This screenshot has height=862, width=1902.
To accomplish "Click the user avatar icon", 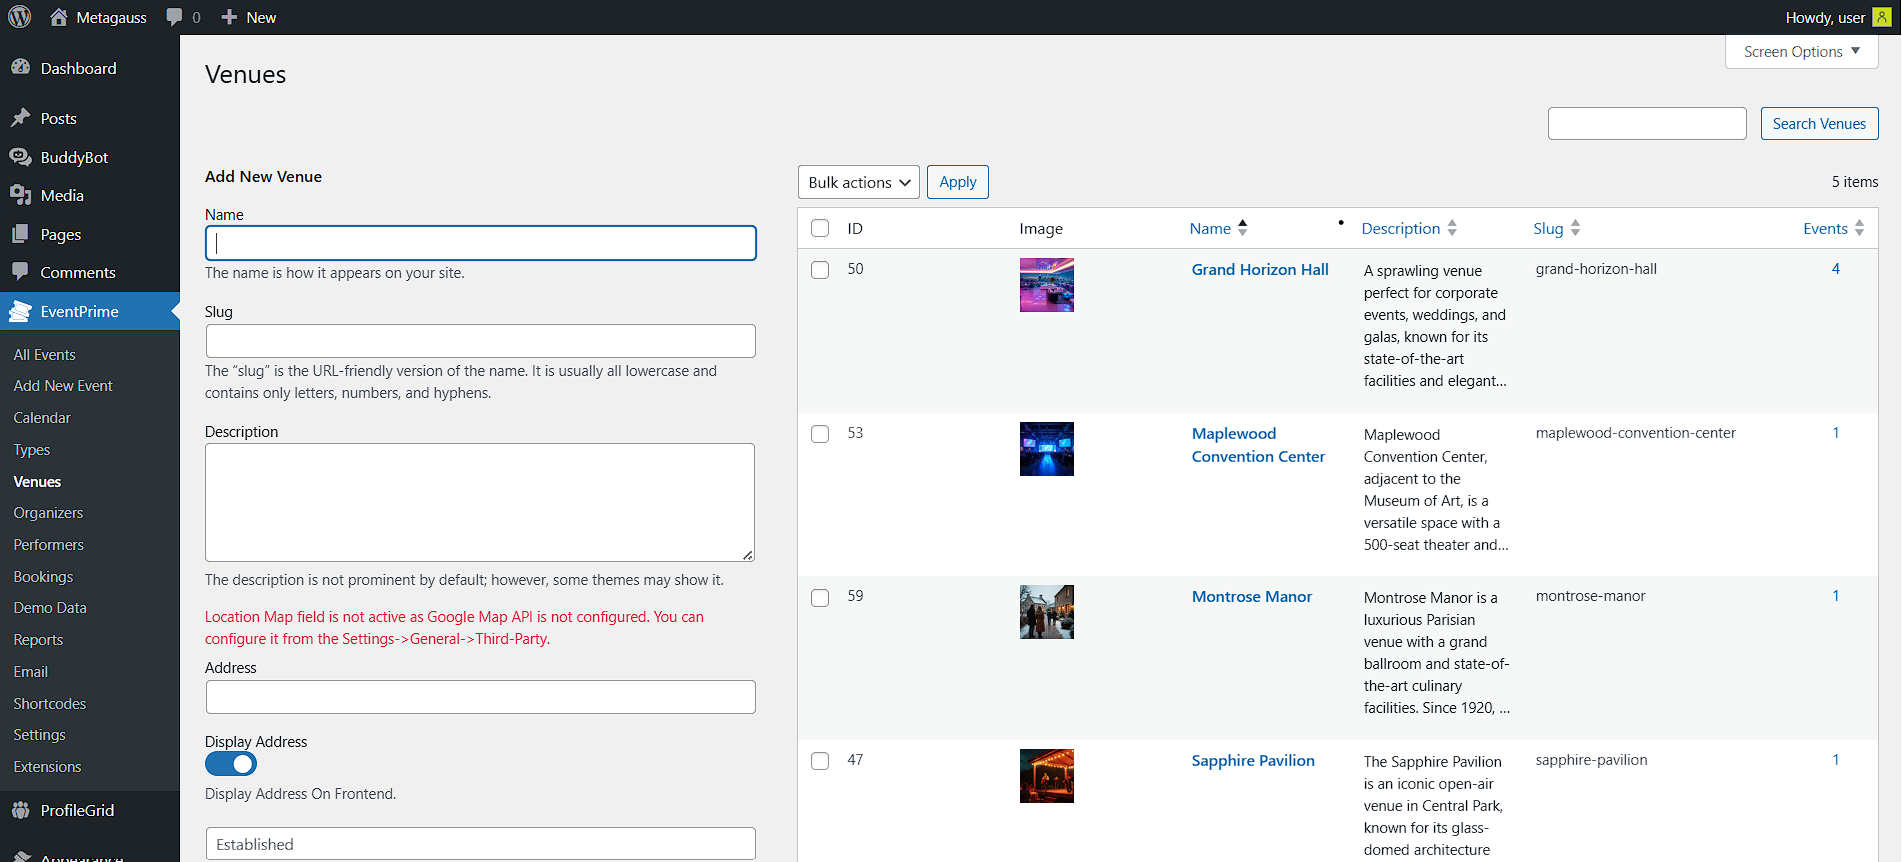I will (x=1881, y=17).
